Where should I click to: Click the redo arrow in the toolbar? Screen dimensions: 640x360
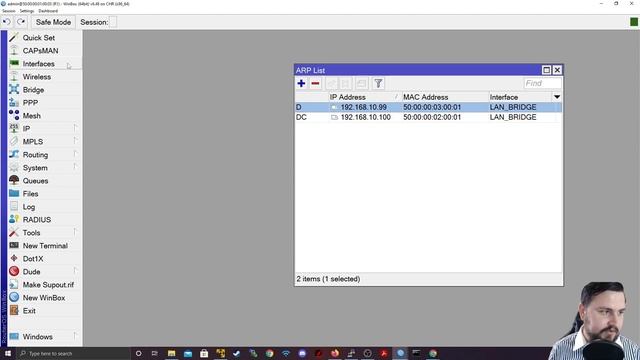21,22
